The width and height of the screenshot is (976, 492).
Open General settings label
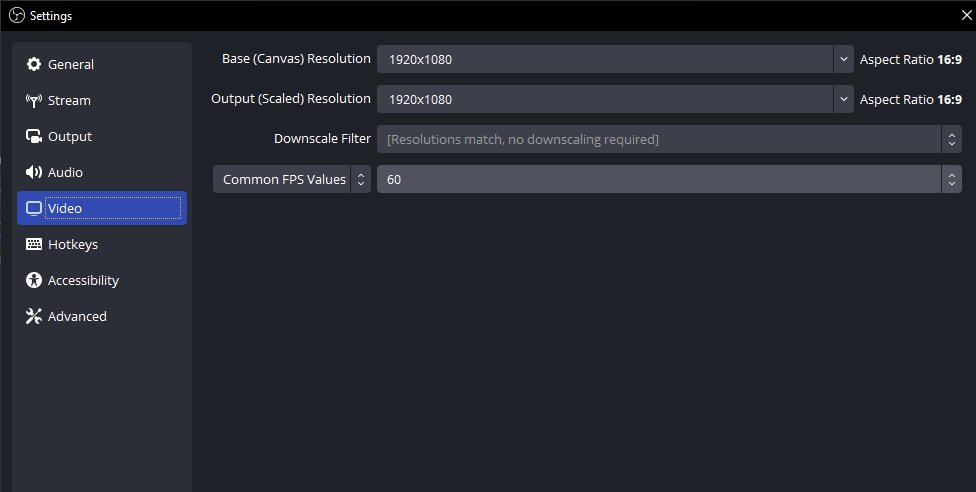click(x=71, y=64)
